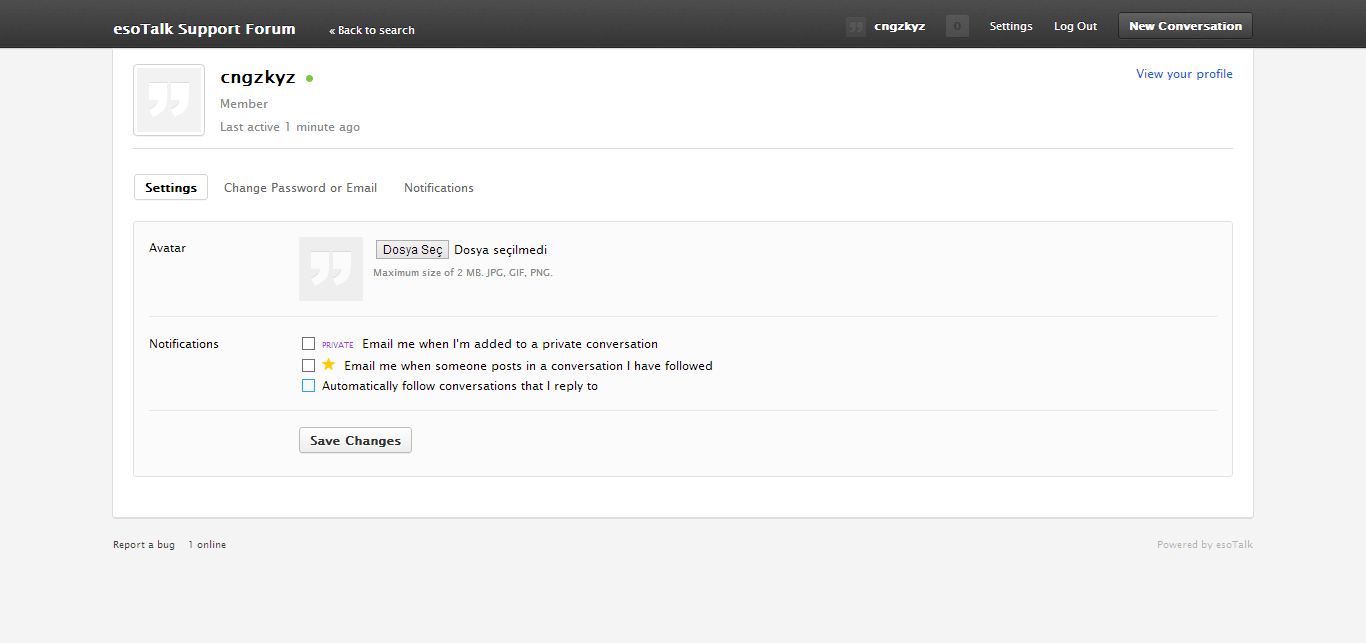The height and width of the screenshot is (643, 1366).
Task: Toggle email when someone posts in followed conversation
Action: (x=309, y=366)
